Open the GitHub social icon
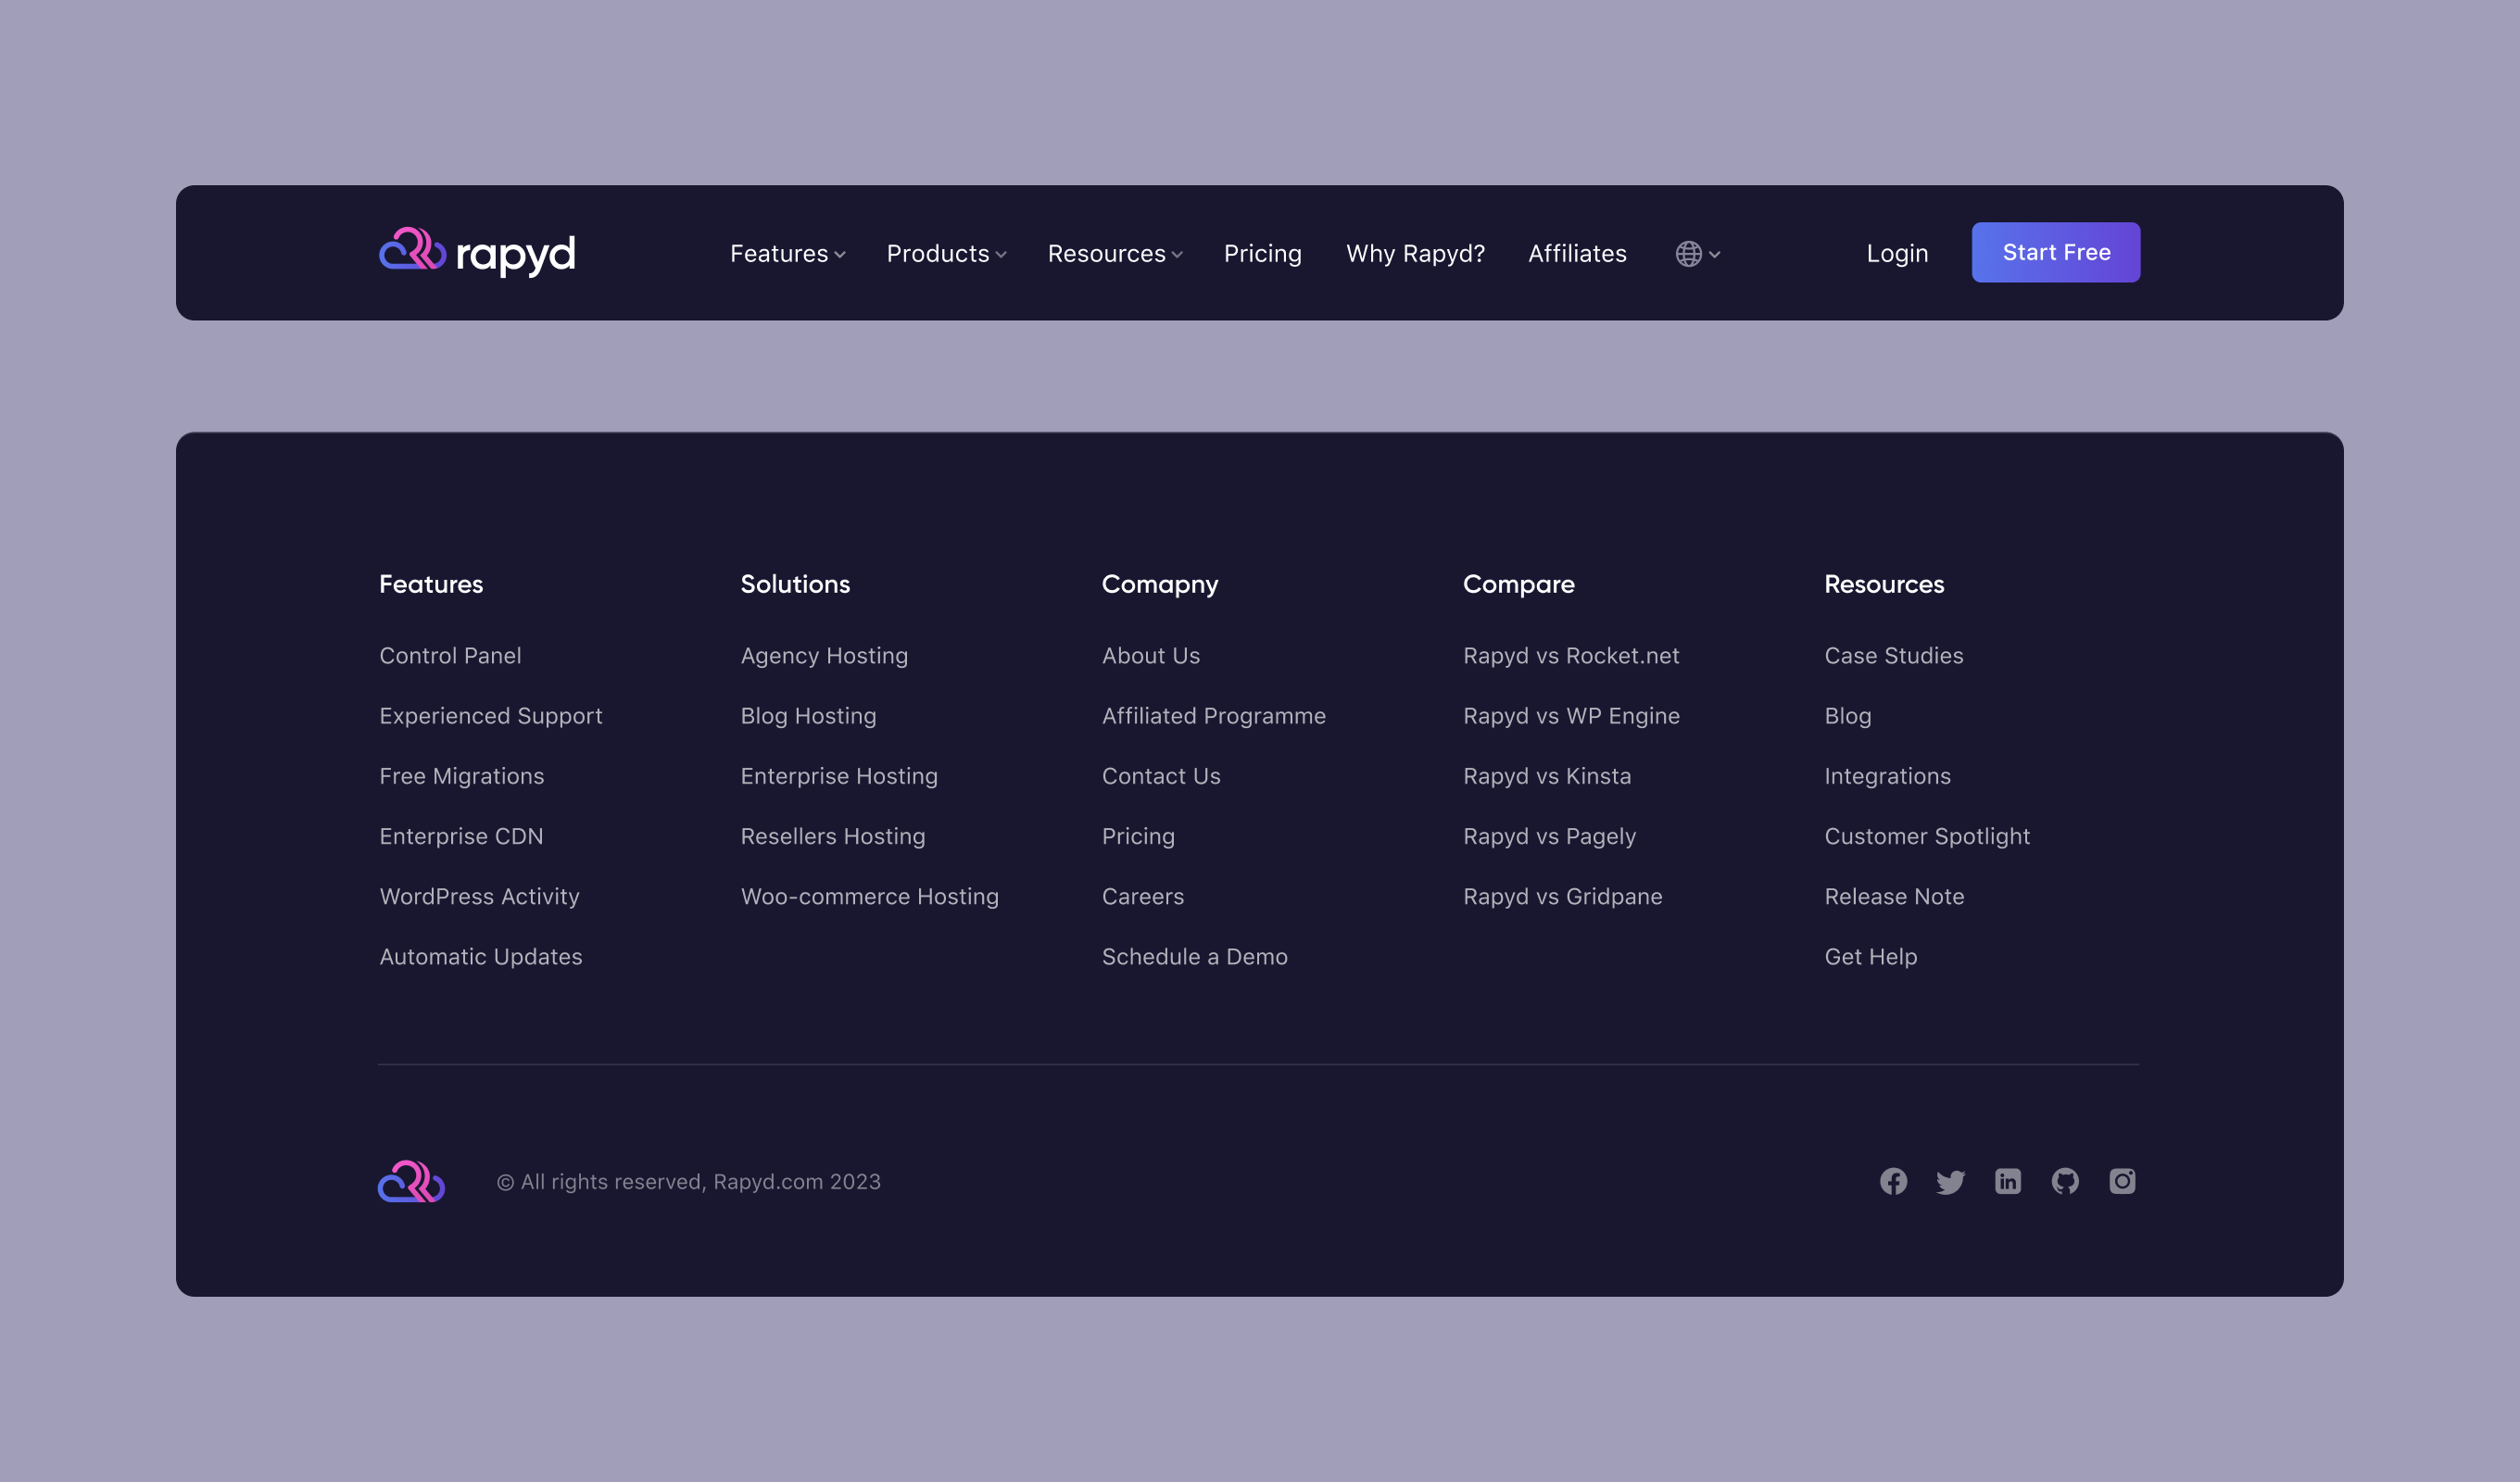 point(2065,1181)
